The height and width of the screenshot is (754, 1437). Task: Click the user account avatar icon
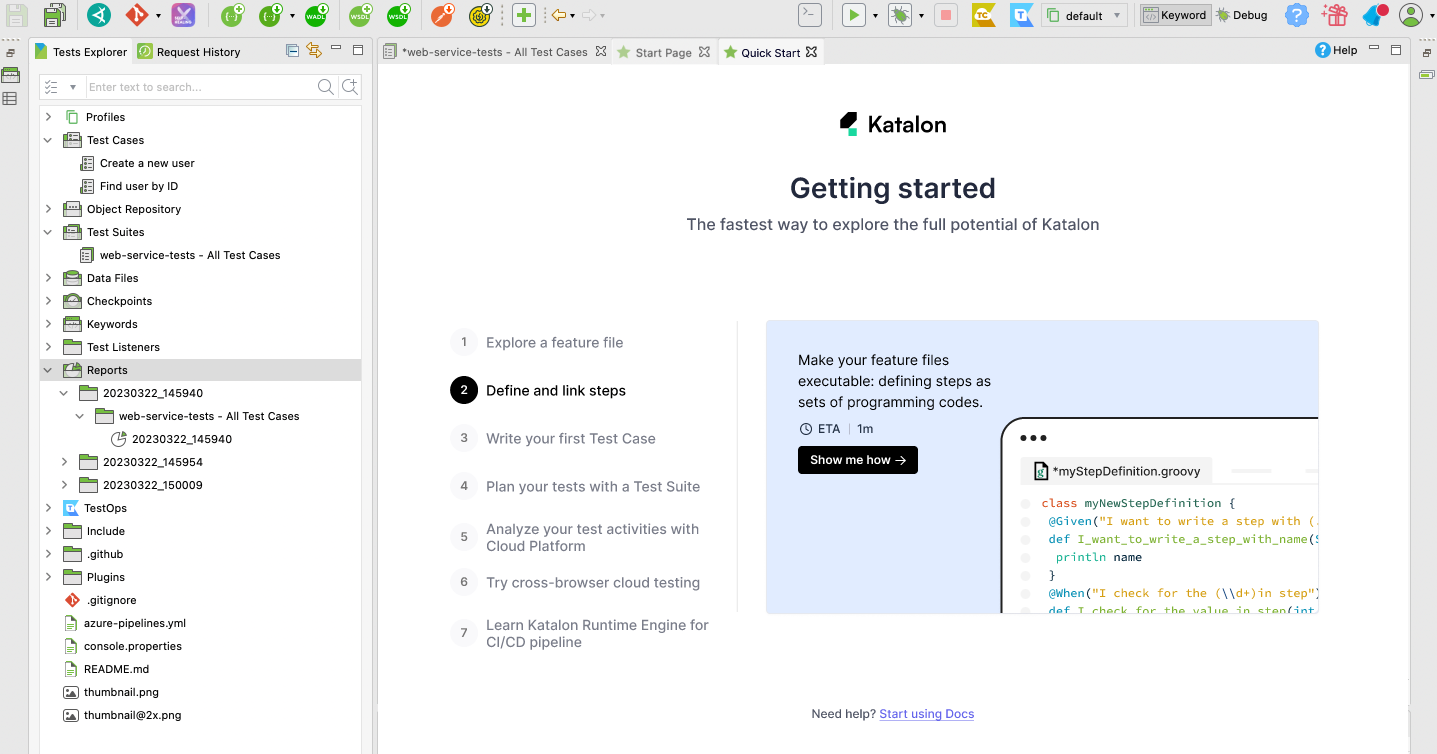coord(1410,15)
